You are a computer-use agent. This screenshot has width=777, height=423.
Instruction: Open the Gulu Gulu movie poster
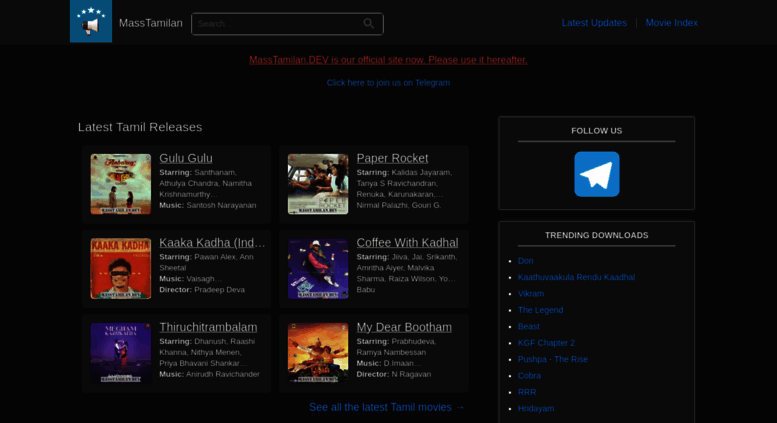pos(120,184)
